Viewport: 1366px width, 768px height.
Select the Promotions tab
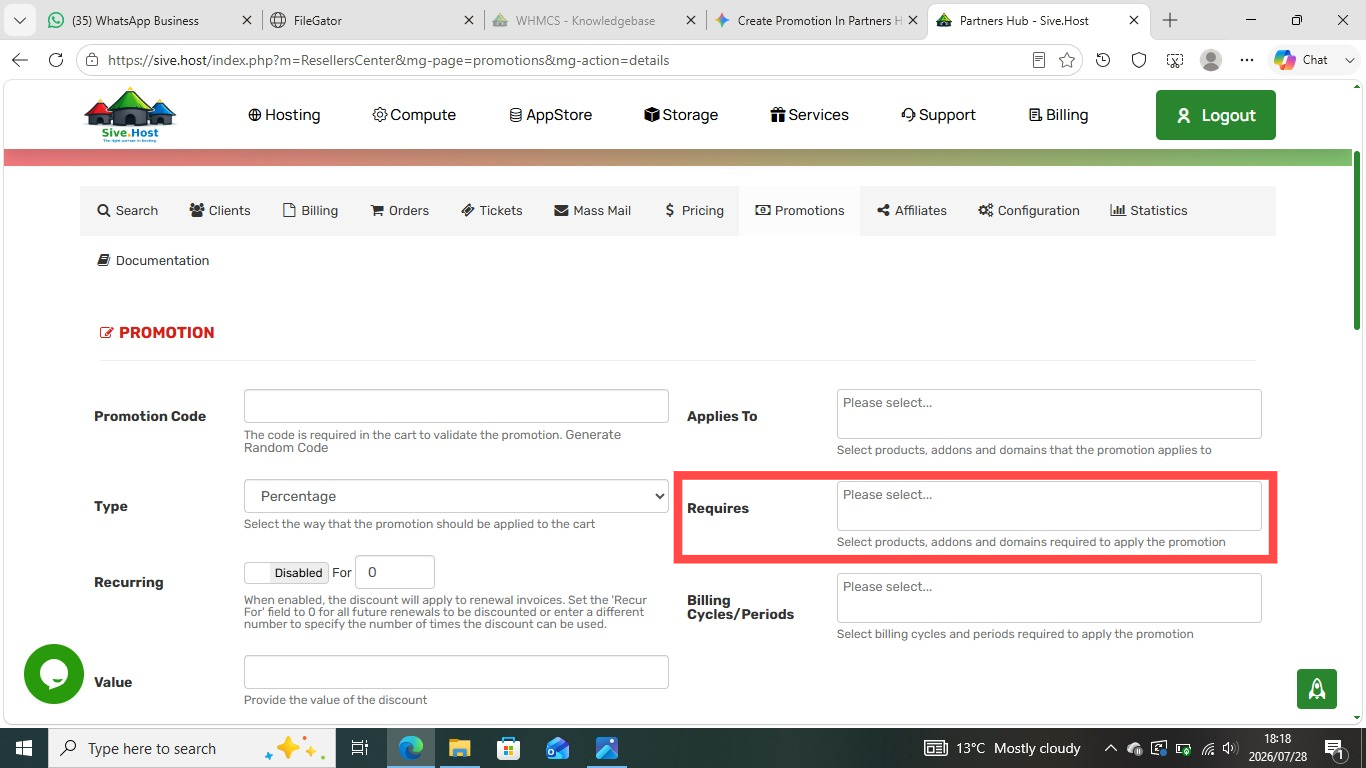pos(799,211)
